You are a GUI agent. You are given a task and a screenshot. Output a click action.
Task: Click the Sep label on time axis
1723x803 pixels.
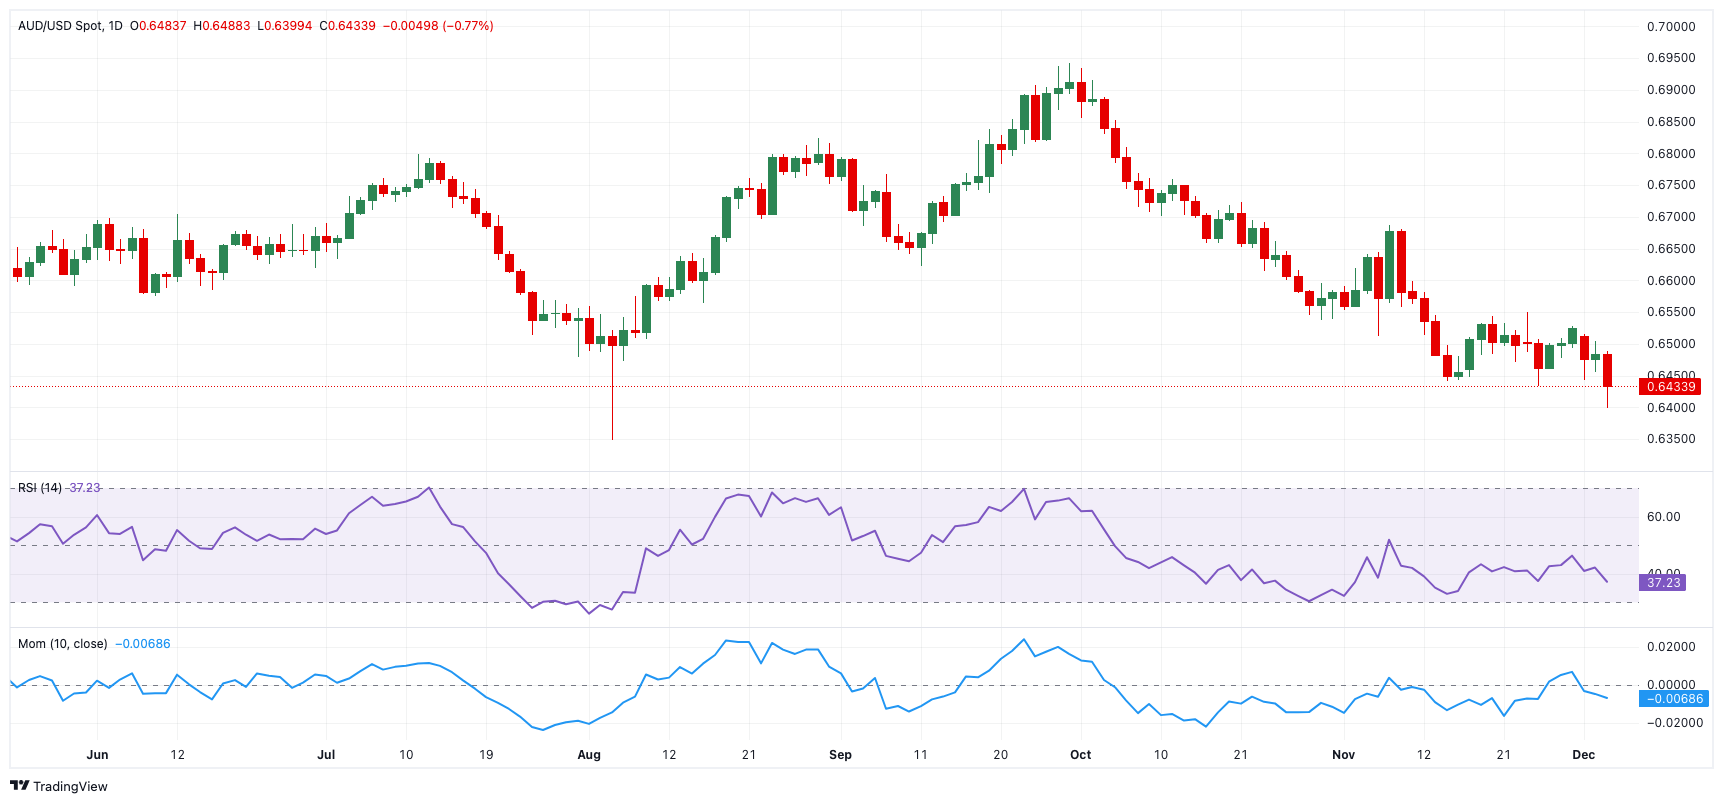click(840, 755)
